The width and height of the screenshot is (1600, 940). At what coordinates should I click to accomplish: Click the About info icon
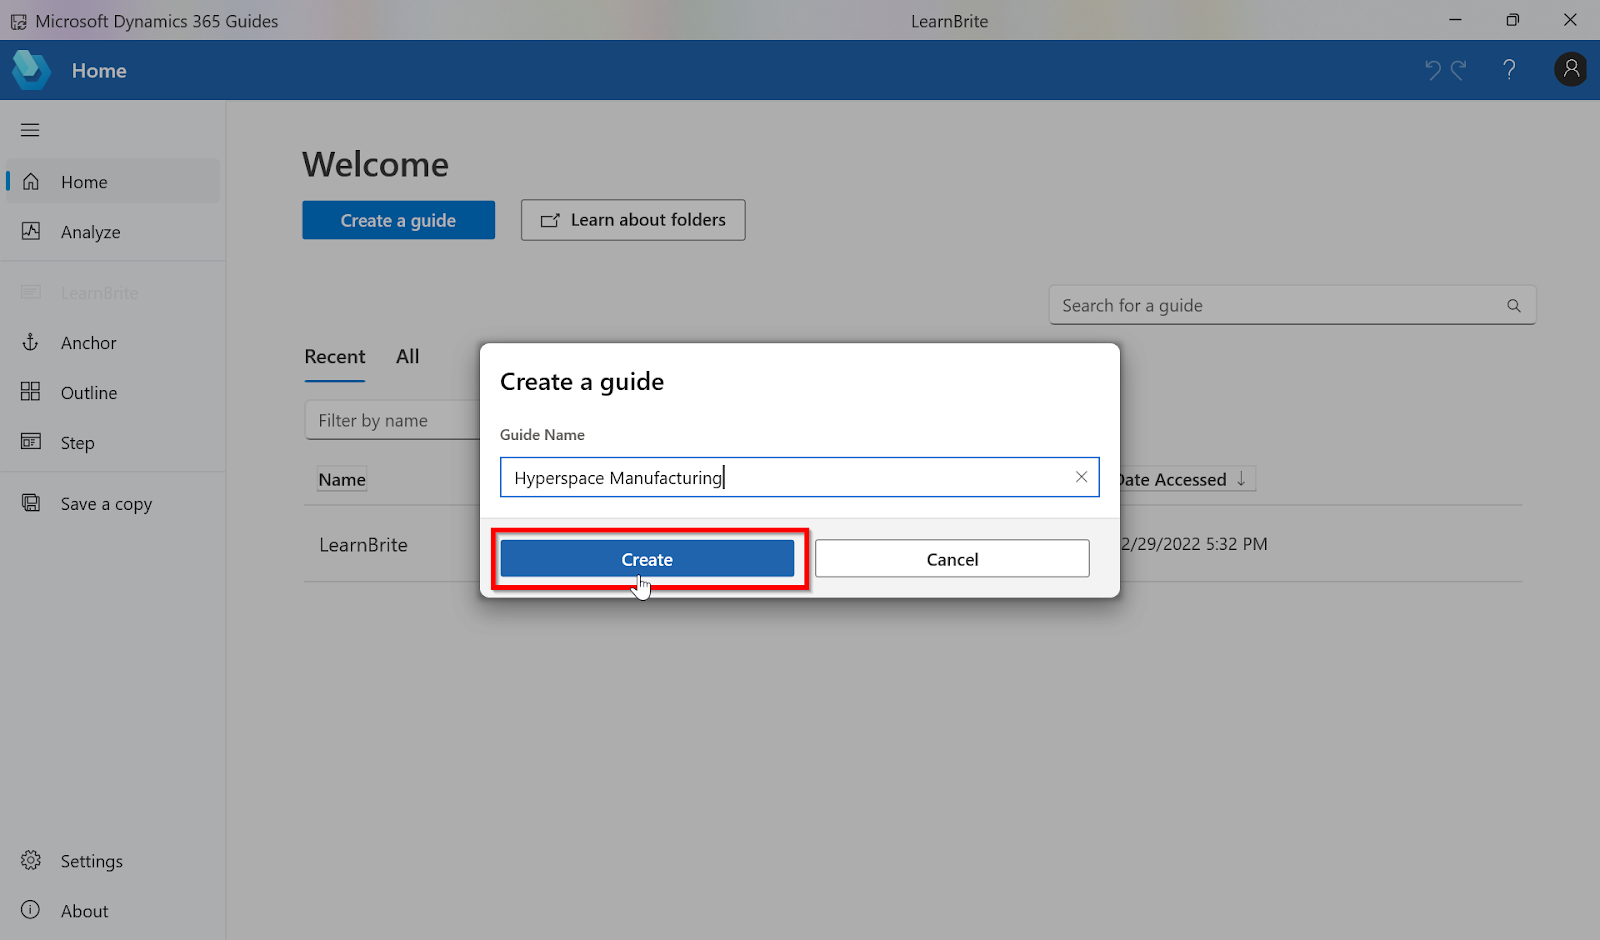point(31,910)
